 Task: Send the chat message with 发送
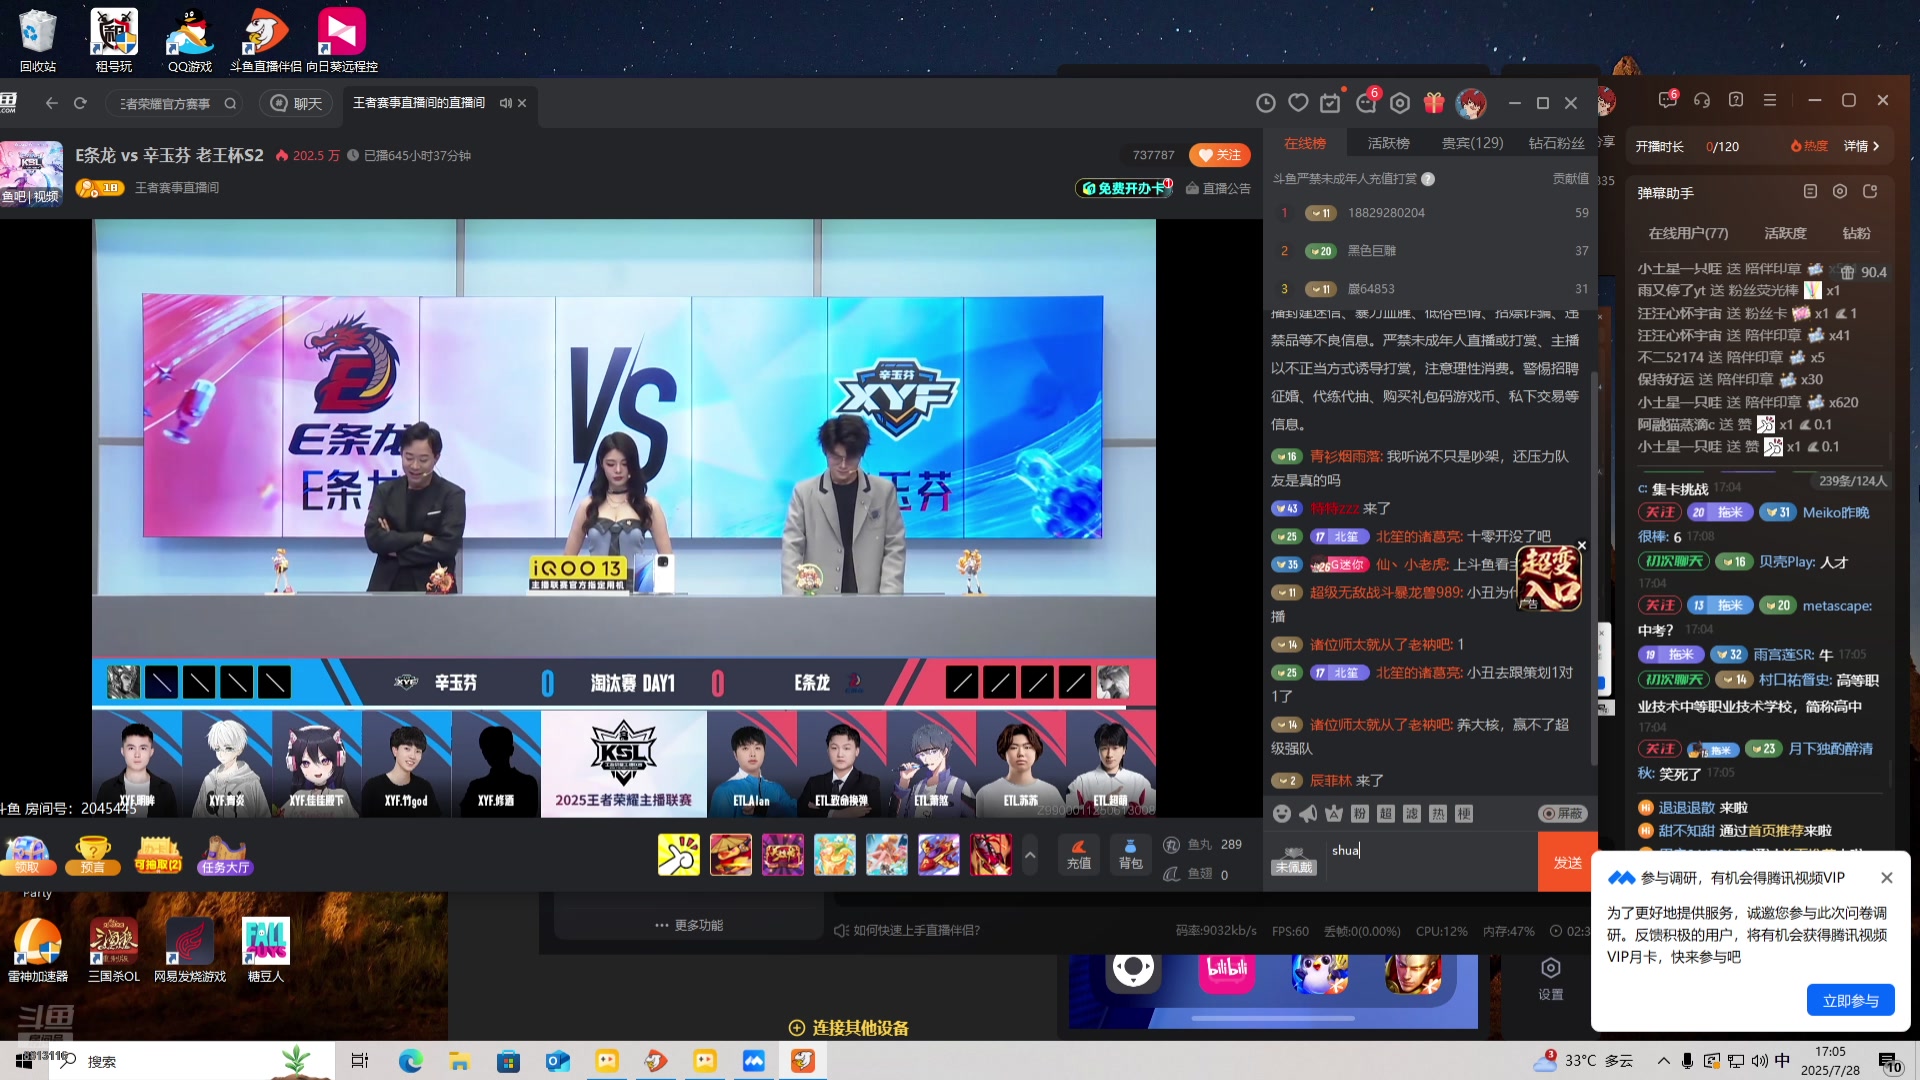(x=1567, y=862)
